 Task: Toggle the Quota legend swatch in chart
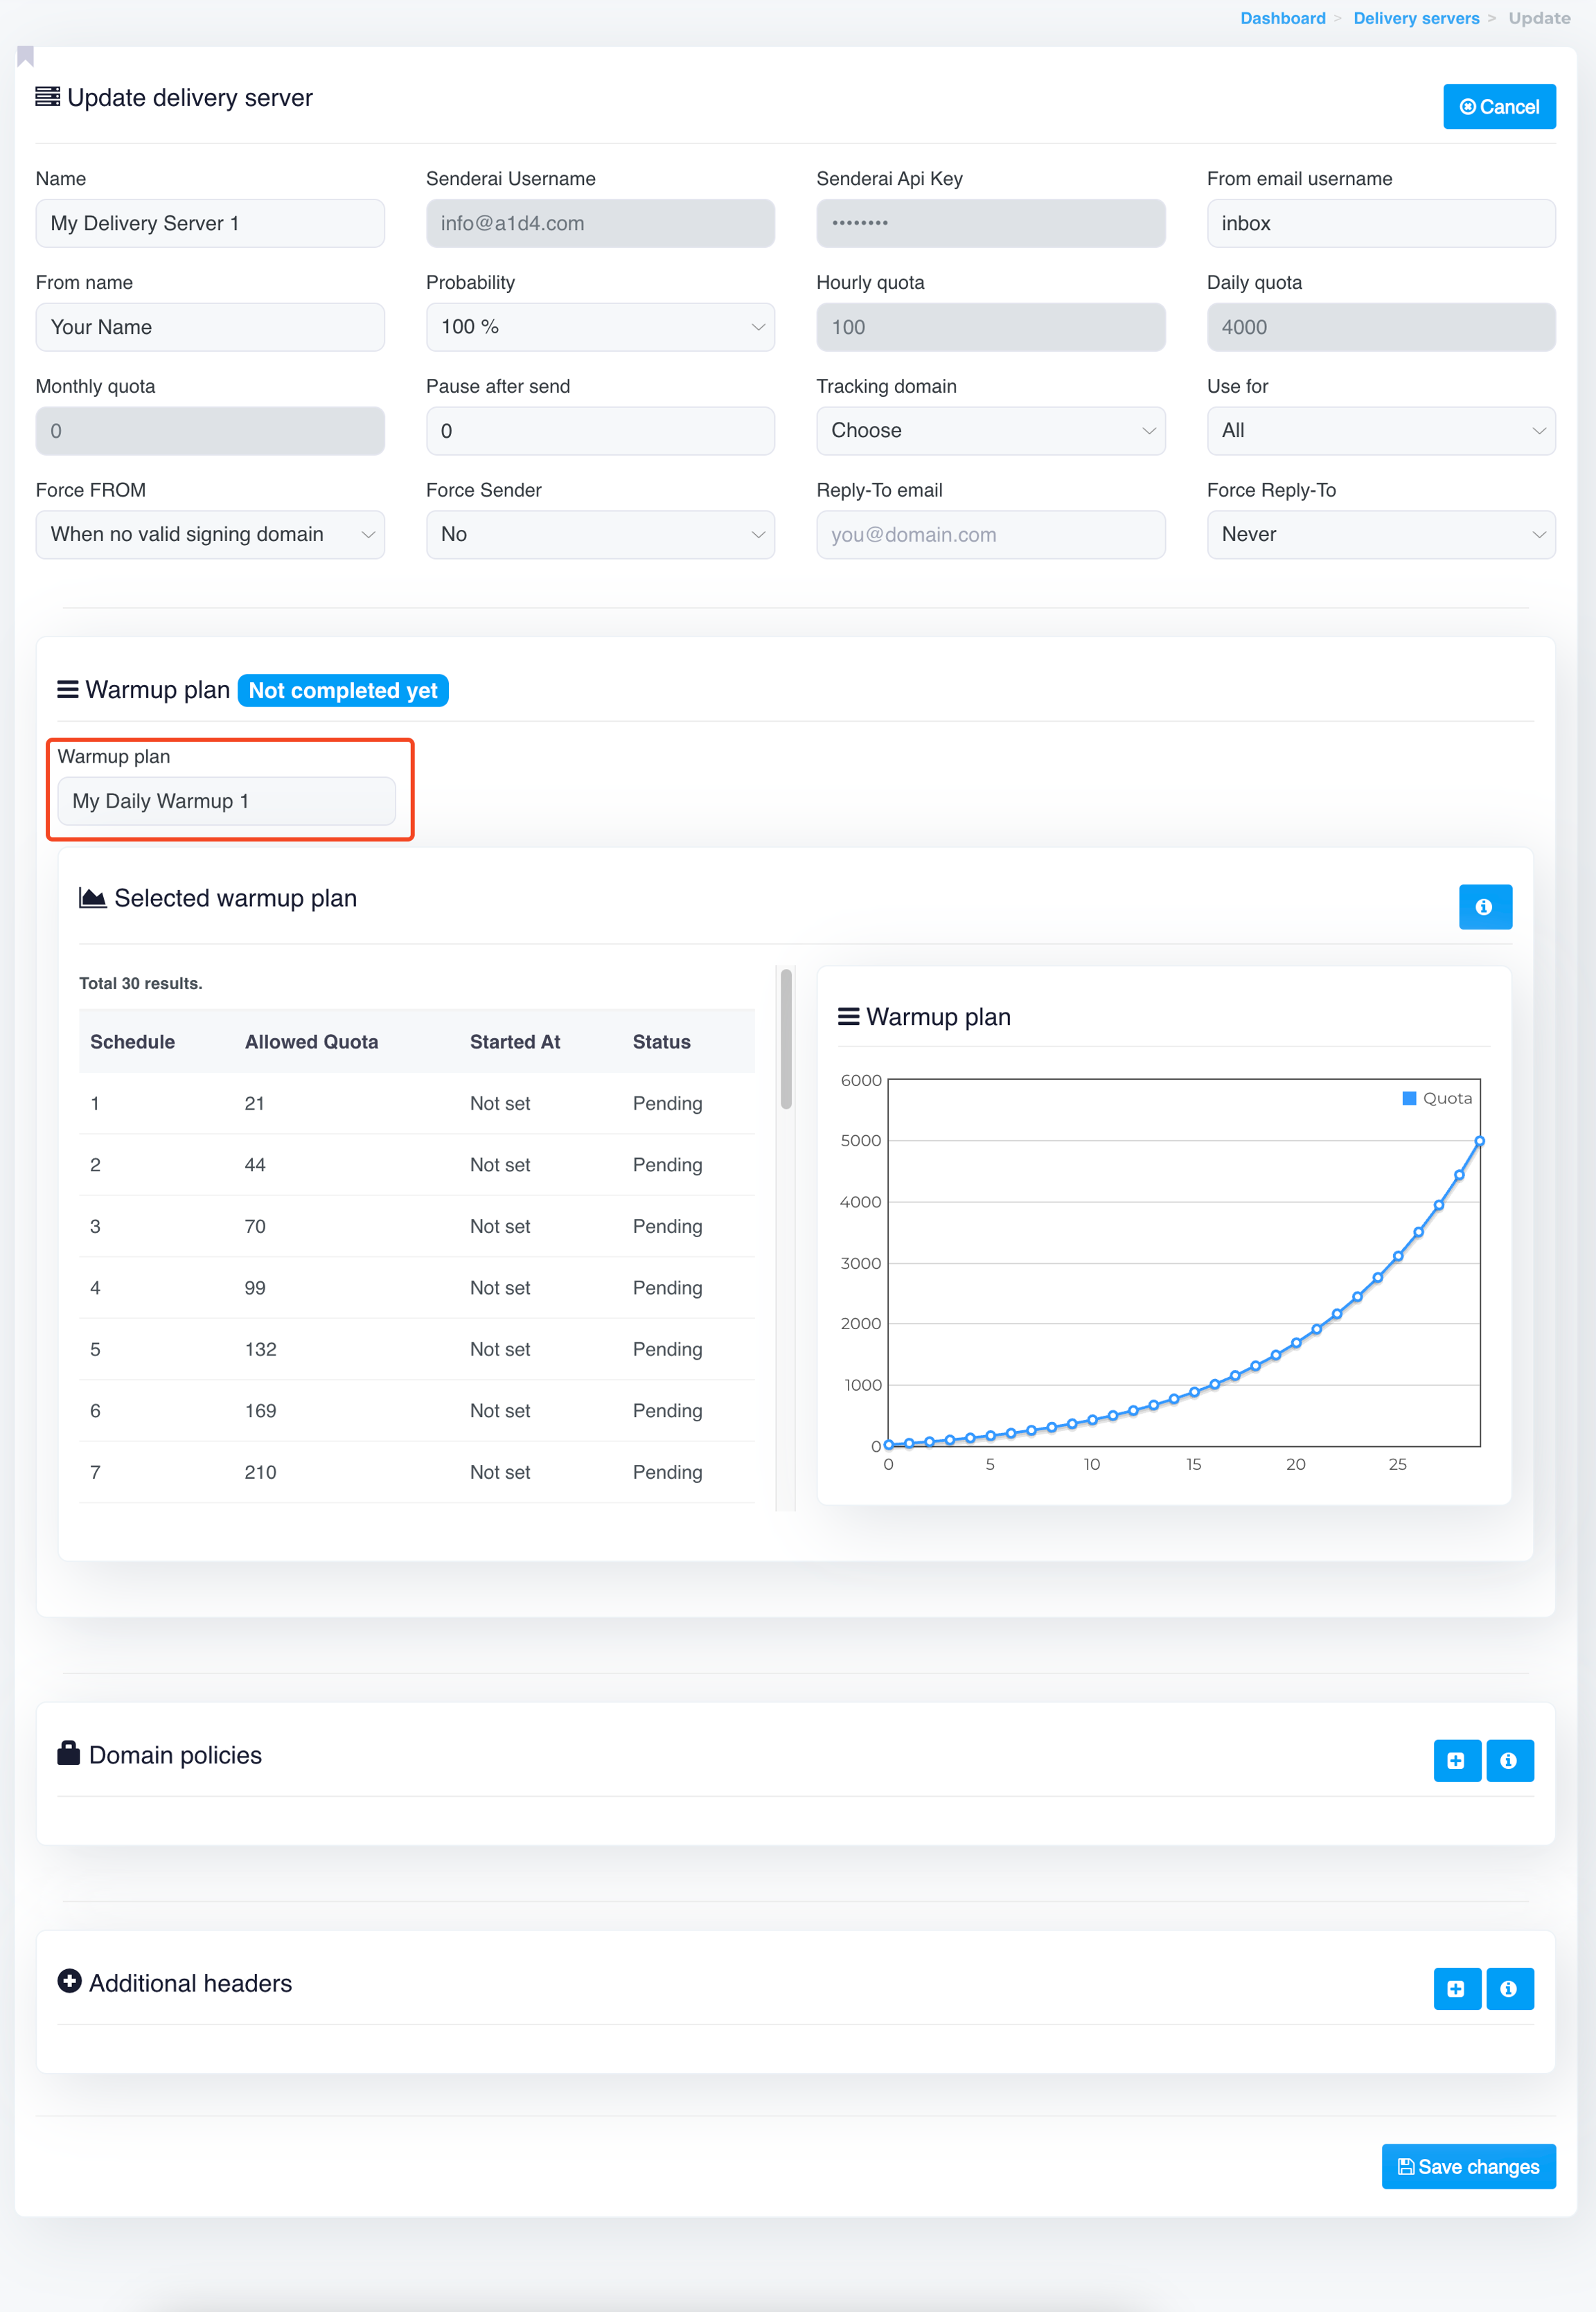(1409, 1098)
